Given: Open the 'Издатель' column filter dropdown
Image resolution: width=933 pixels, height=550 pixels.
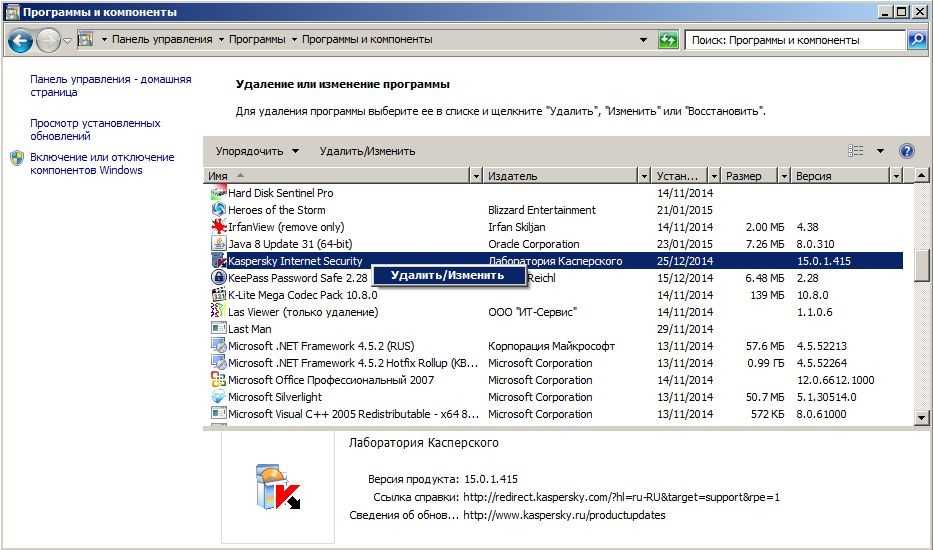Looking at the screenshot, I should click(643, 176).
